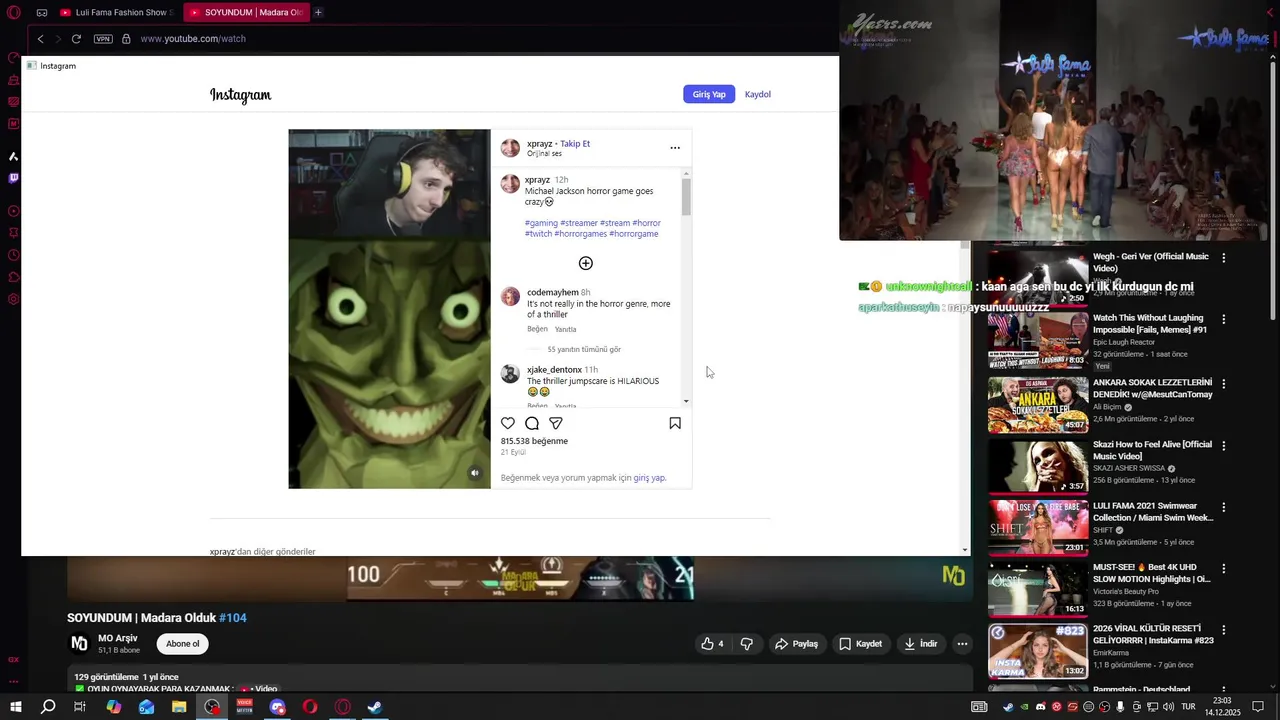Like codemayhem's comment via Beğen
The height and width of the screenshot is (720, 1280).
(x=537, y=329)
